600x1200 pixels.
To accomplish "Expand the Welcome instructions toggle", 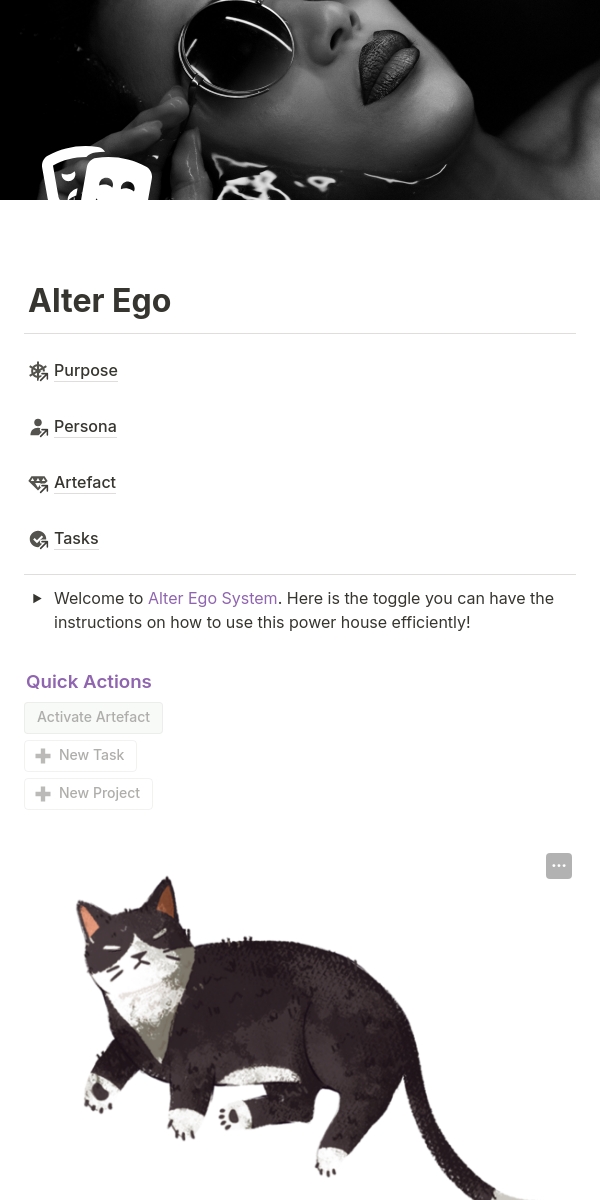I will (37, 599).
